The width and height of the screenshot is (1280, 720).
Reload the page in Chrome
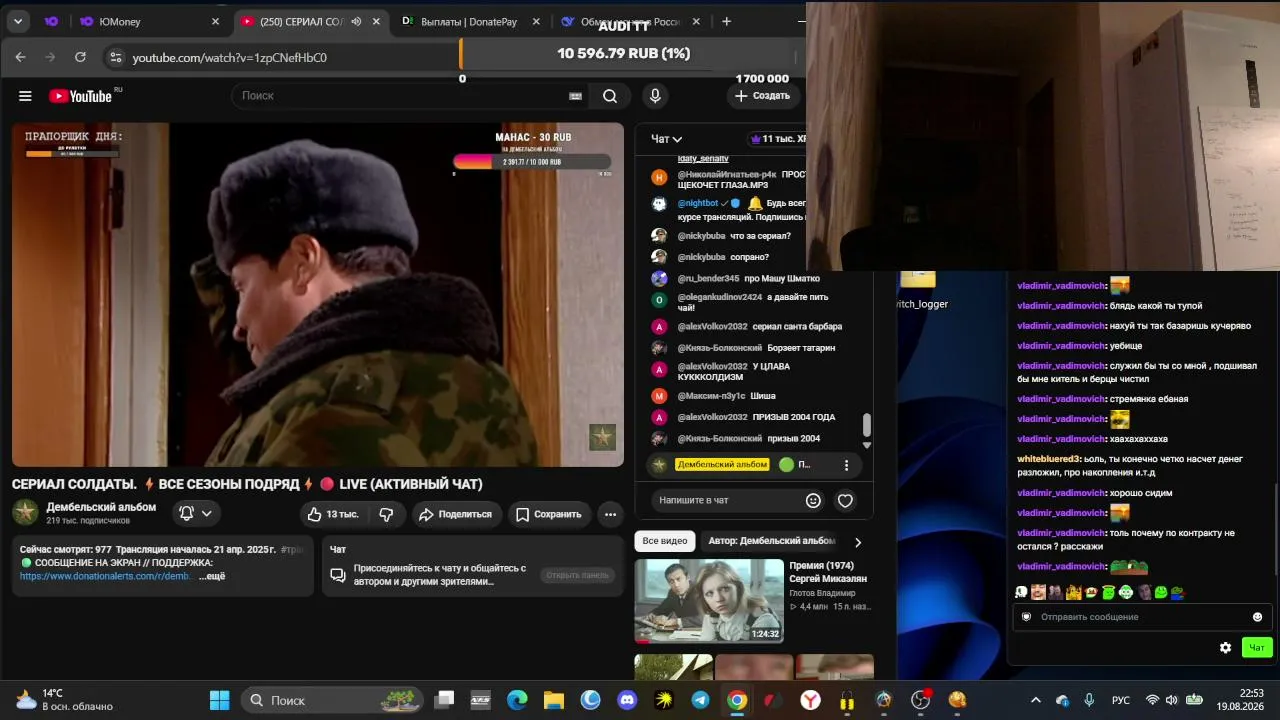point(80,57)
